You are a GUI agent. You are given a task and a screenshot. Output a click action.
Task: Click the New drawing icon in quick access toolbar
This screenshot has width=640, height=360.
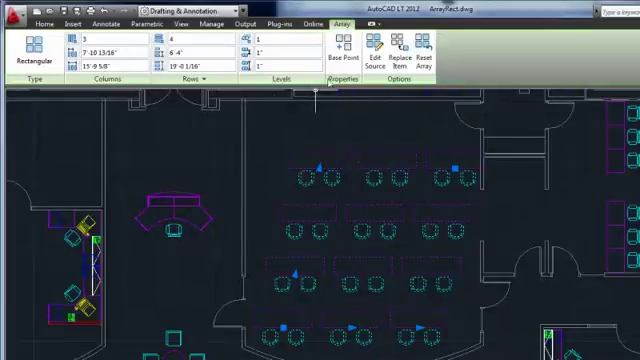(37, 11)
